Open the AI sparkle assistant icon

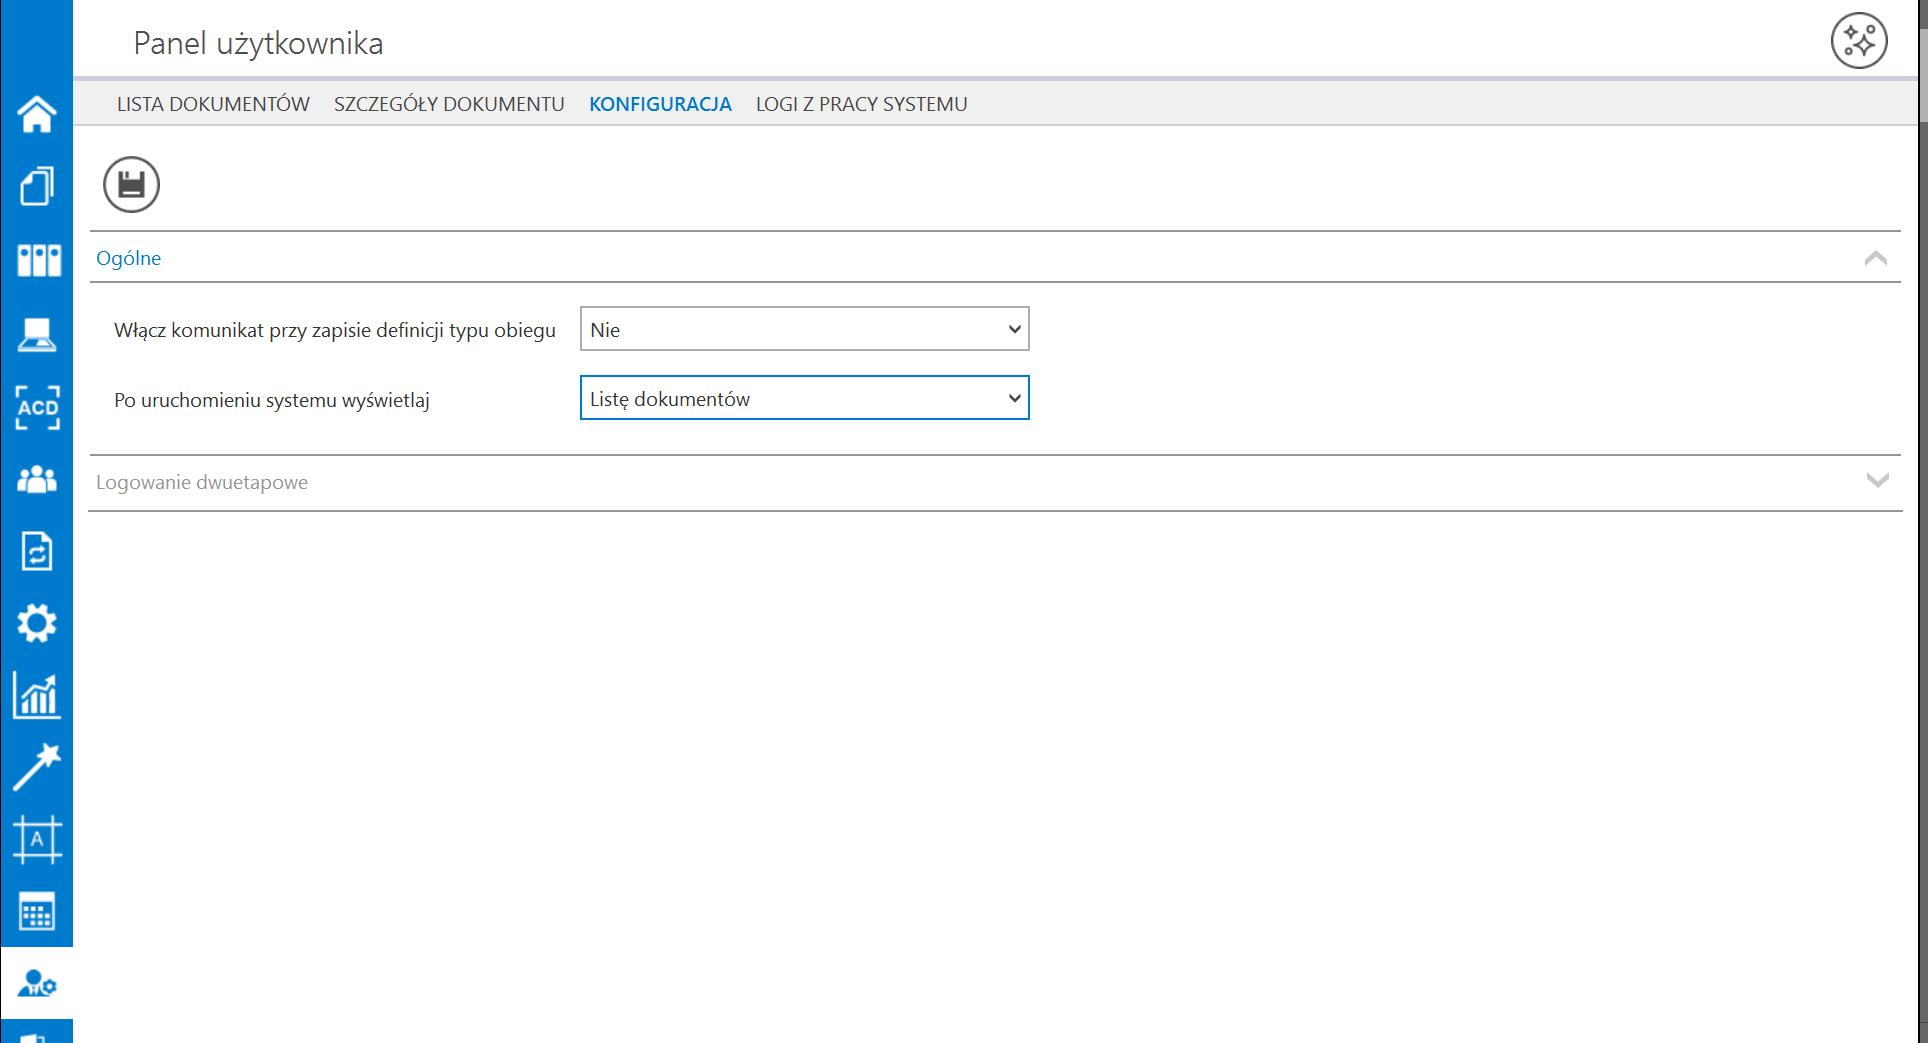pyautogui.click(x=1859, y=41)
